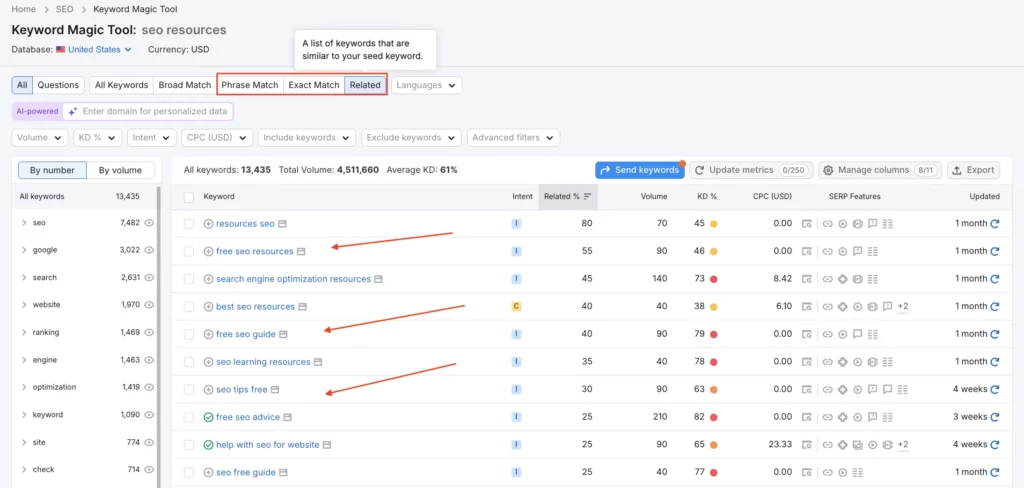Show extra +2 SERP features for best seo resources

click(903, 306)
